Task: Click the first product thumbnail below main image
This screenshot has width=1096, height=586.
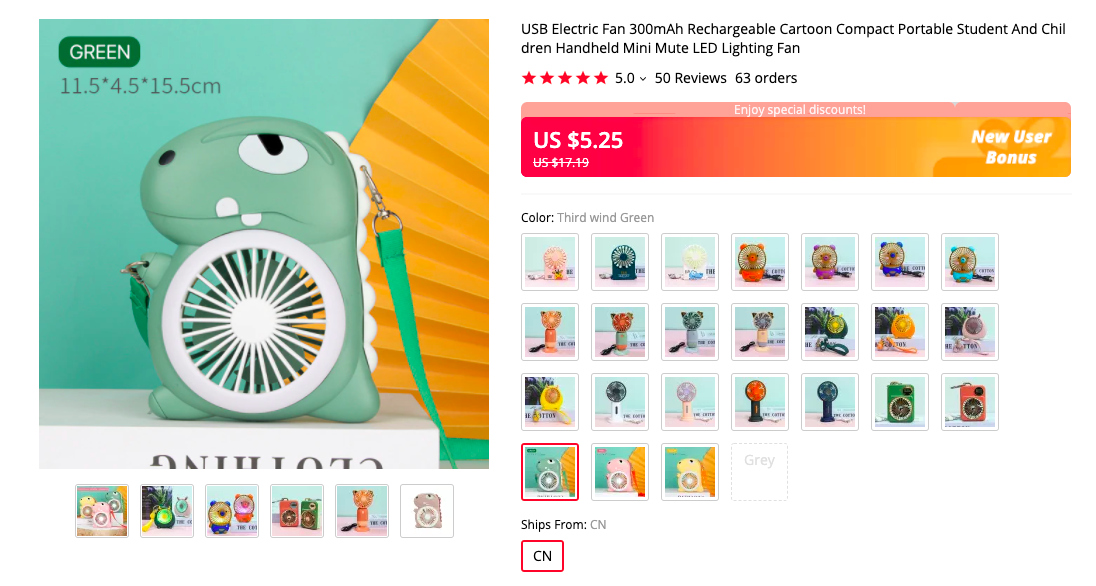Action: (101, 511)
